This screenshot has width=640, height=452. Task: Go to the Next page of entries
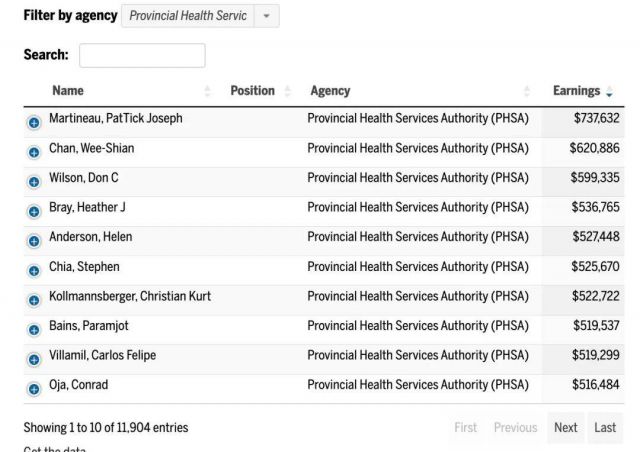click(x=565, y=428)
